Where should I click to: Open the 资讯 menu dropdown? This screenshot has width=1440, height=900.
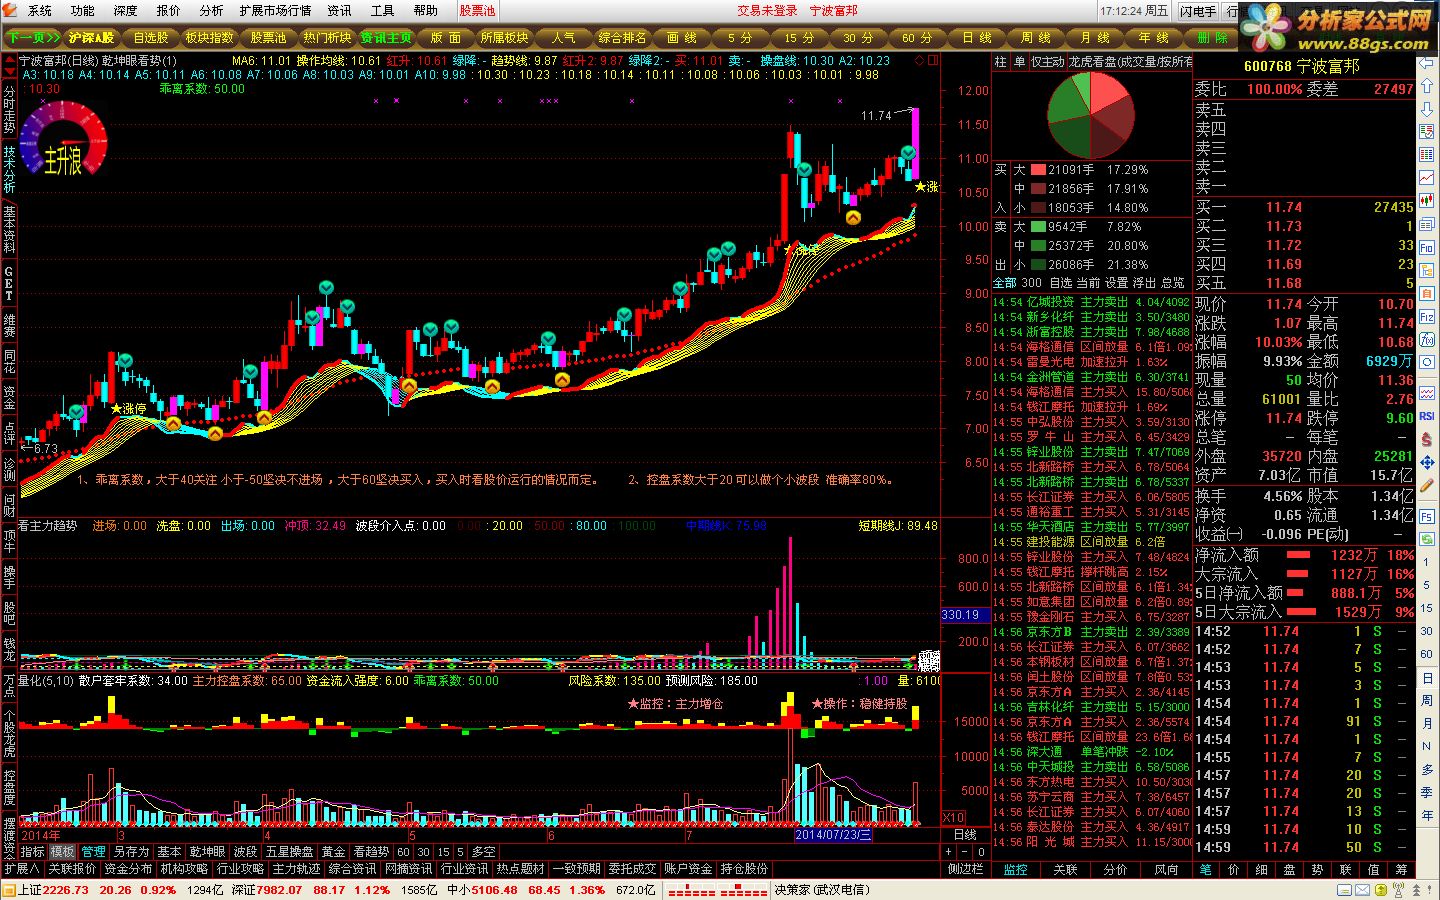point(339,10)
